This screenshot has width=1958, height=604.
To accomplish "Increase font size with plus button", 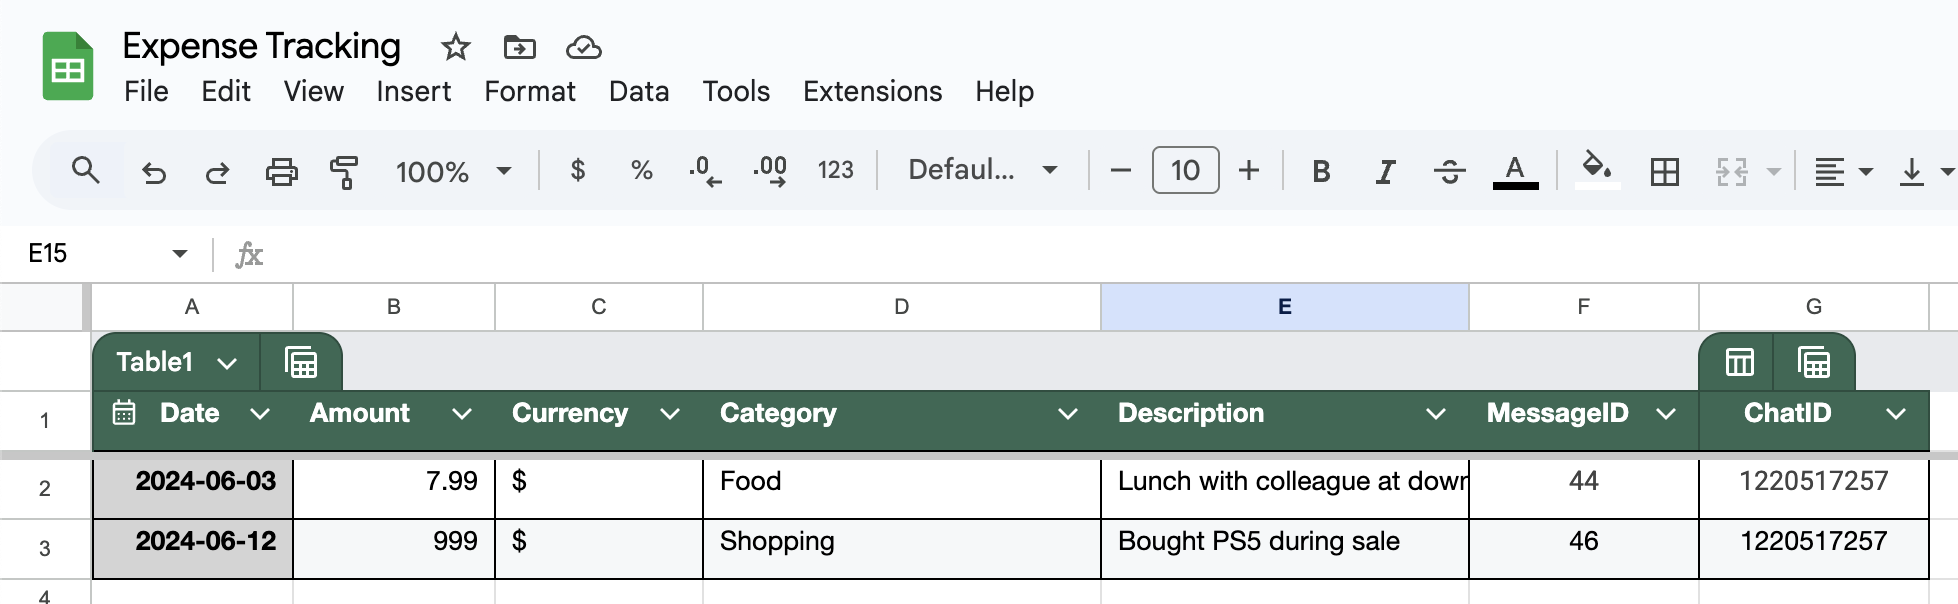I will [1248, 171].
